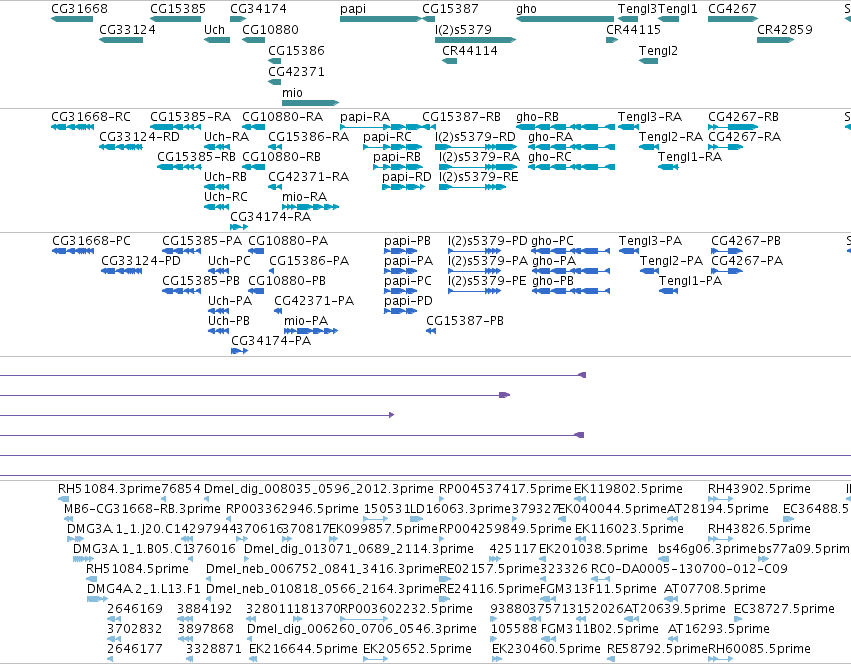Select transcript CG4267-RA
851x664 pixels.
click(x=726, y=147)
